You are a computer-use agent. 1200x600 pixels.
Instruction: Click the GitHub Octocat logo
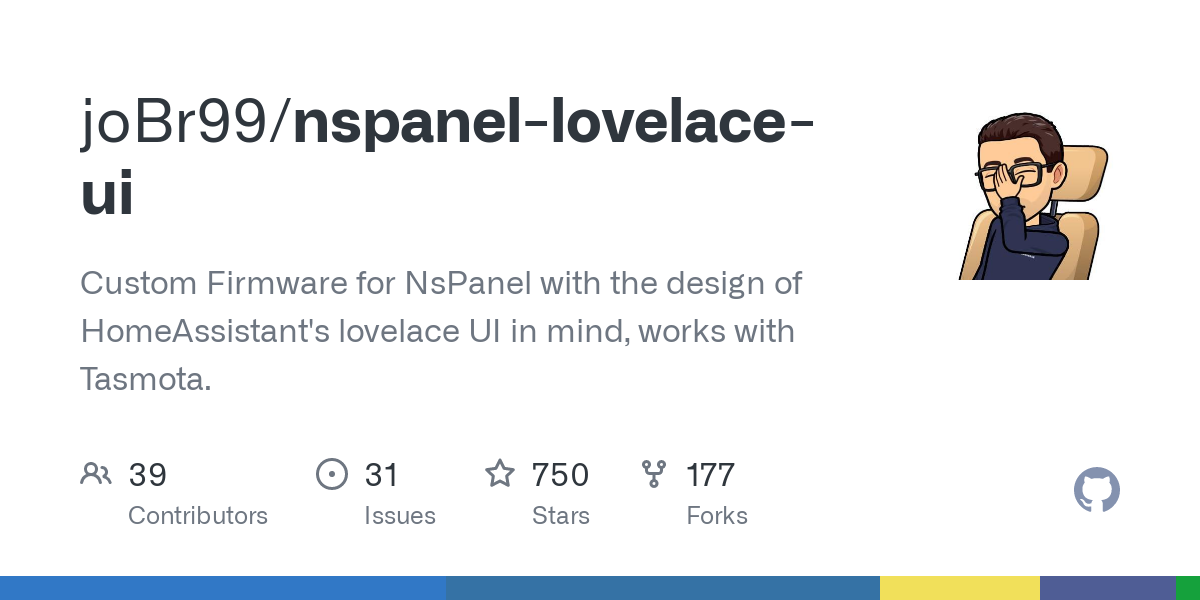coord(1097,490)
